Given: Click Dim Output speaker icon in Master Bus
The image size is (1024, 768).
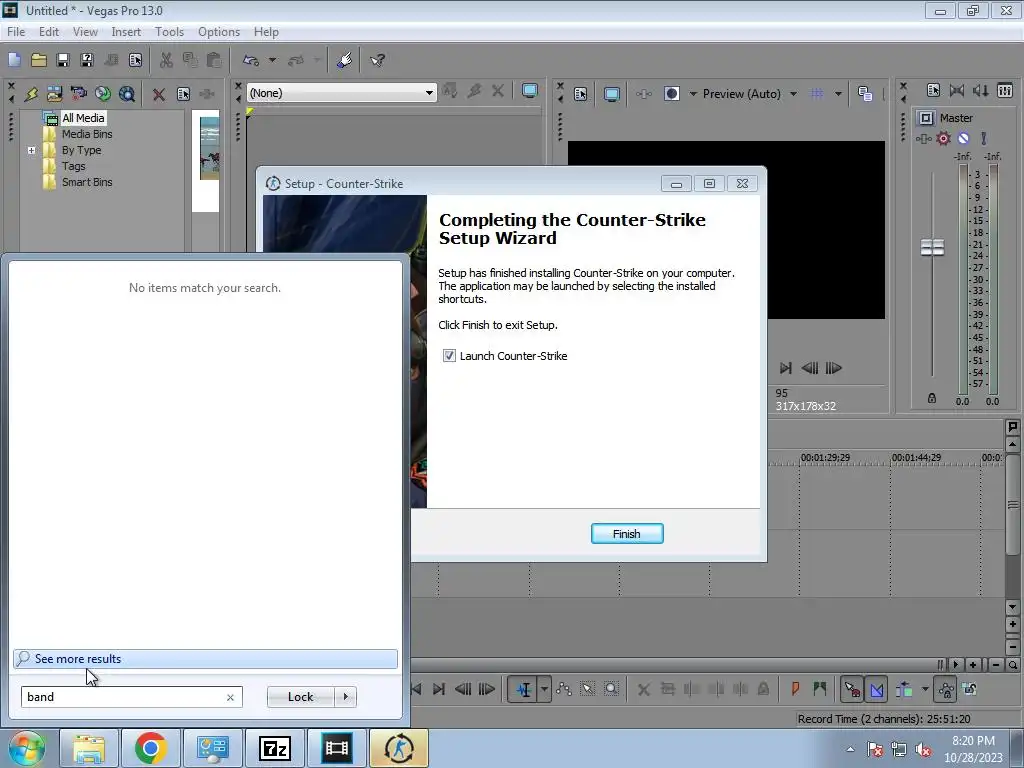Looking at the screenshot, I should 980,90.
